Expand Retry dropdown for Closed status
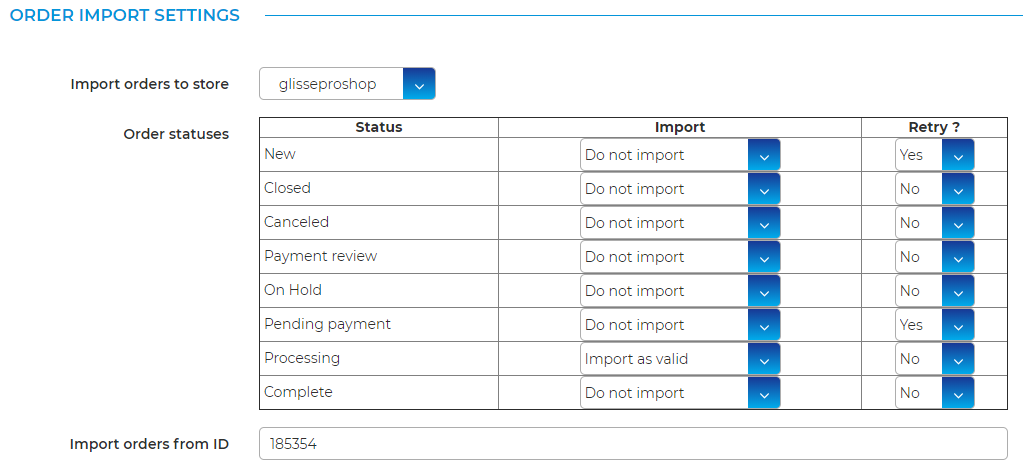Screen dimensions: 1023x467 (x=934, y=189)
